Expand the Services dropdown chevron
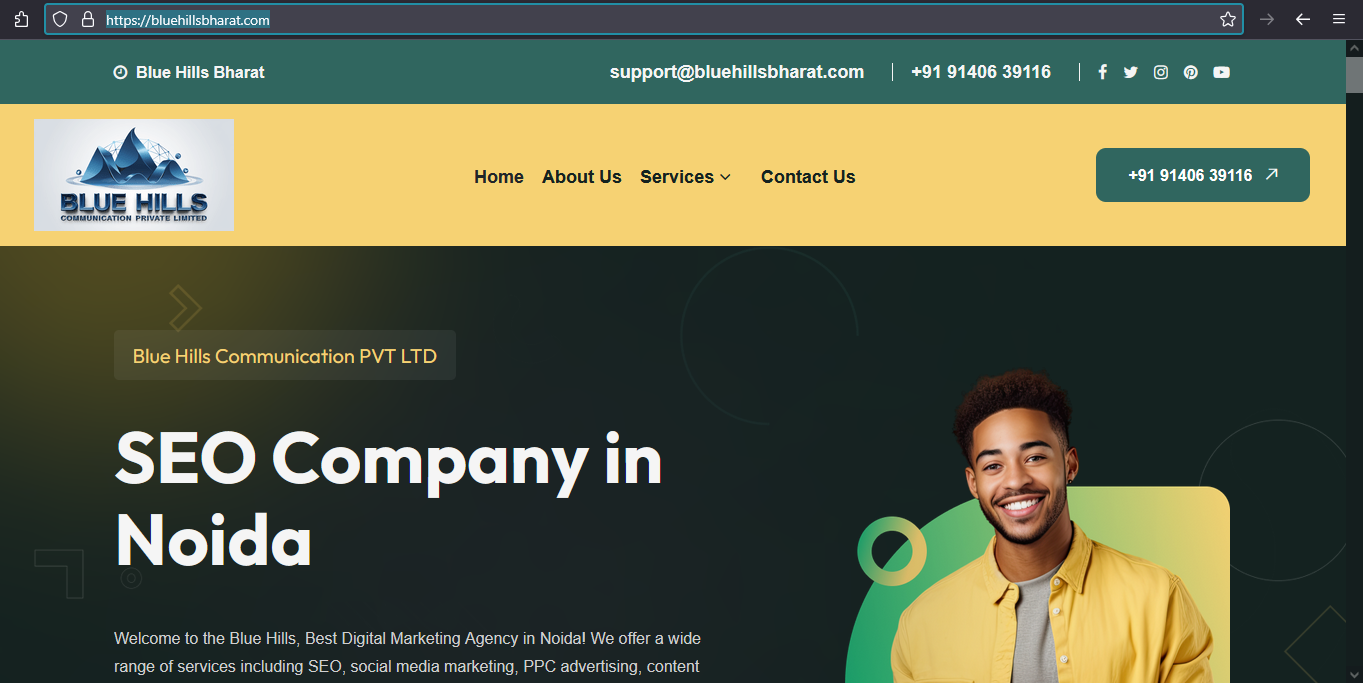Screen dimensions: 1363x683 coord(726,177)
